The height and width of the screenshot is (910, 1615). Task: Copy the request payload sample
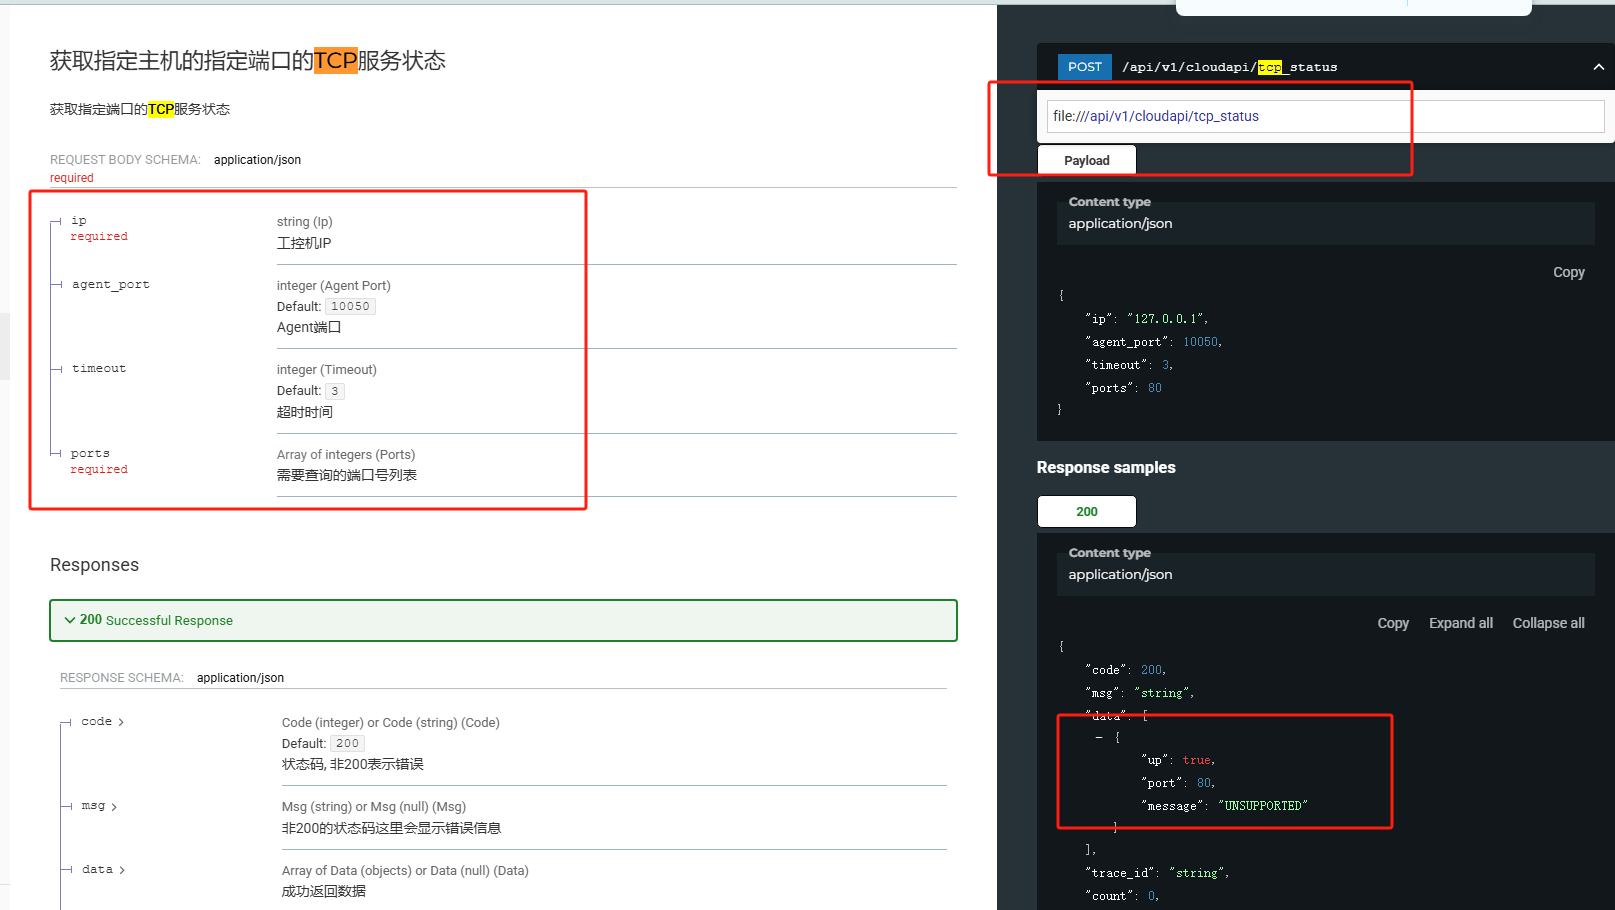coord(1568,272)
